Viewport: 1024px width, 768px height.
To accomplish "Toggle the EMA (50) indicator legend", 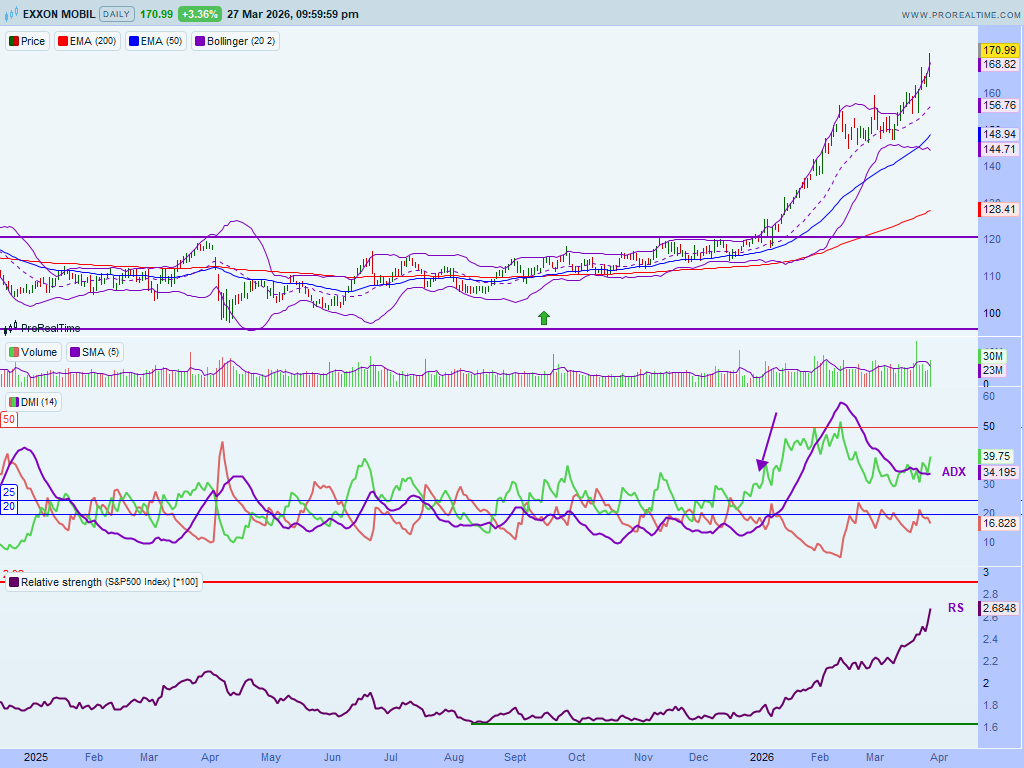I will click(156, 41).
